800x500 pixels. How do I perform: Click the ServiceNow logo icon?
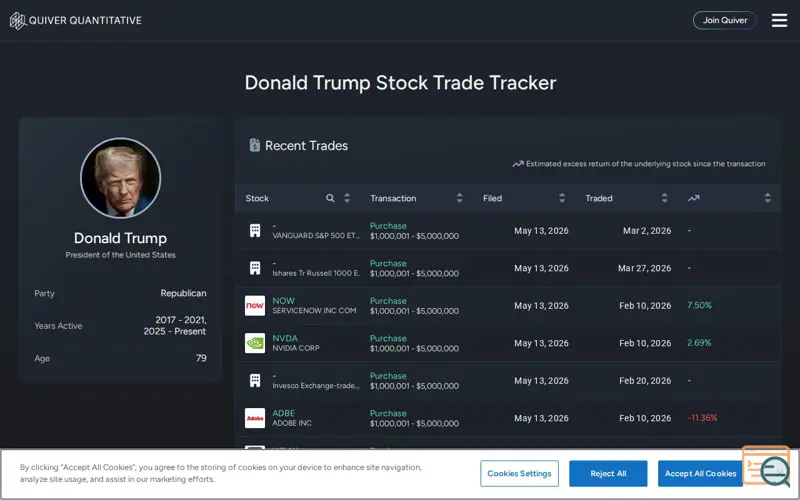click(255, 306)
